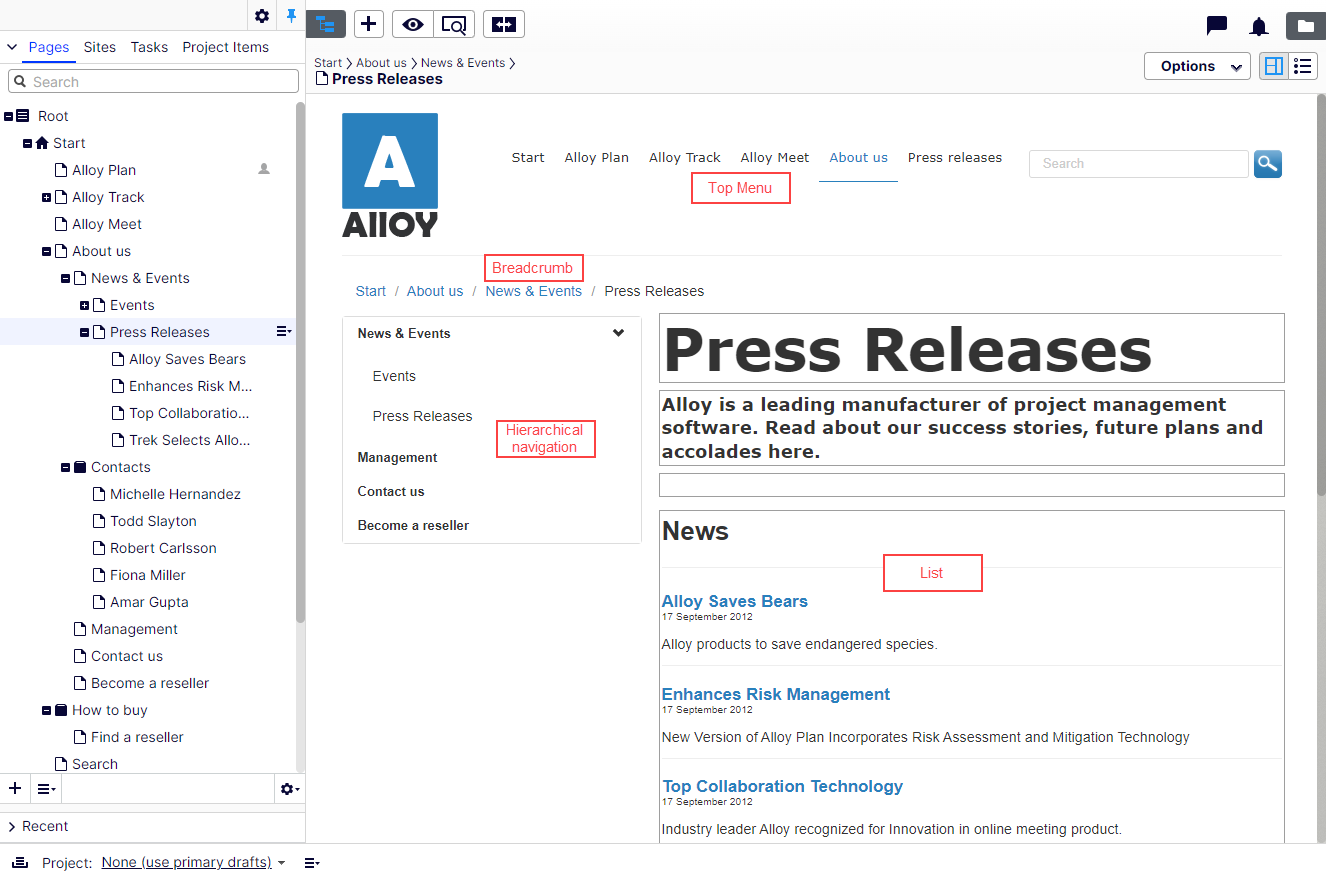Select Alloy Meet in page tree
This screenshot has width=1326, height=879.
[107, 224]
